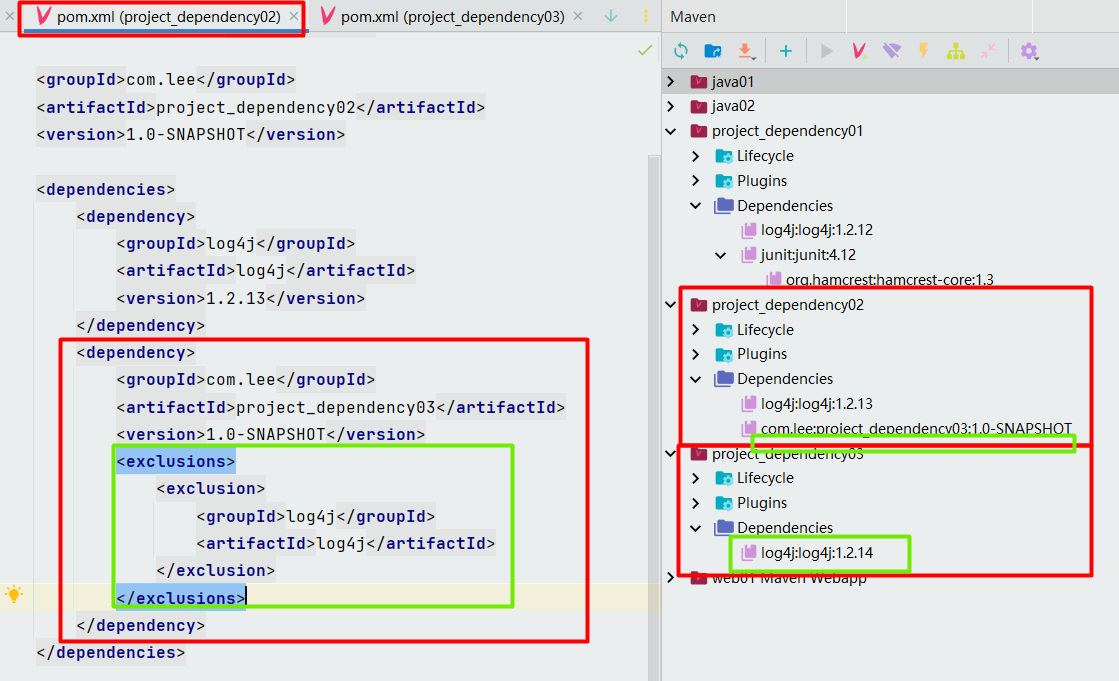The height and width of the screenshot is (681, 1119).
Task: Add Maven project with plus icon
Action: 786,51
